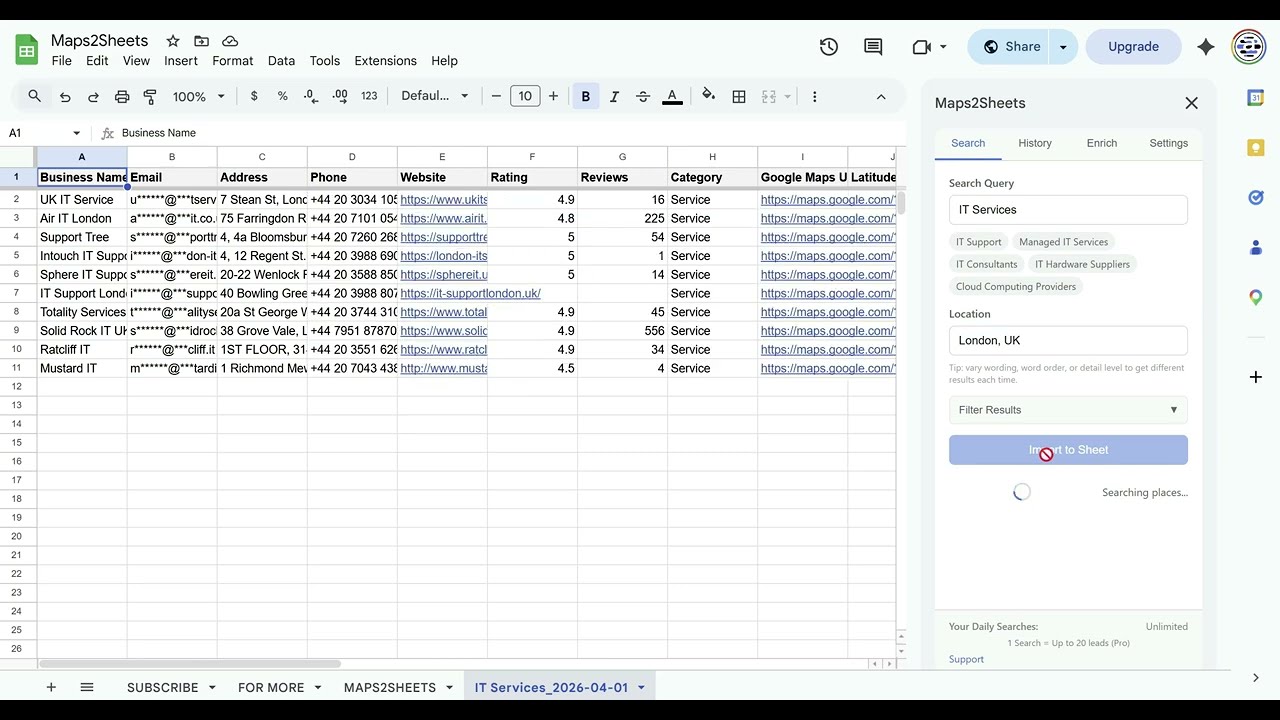Click the Share button

tap(1011, 47)
